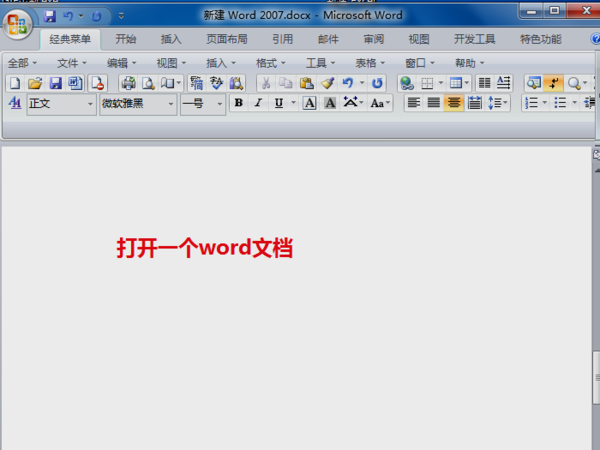The width and height of the screenshot is (600, 450).
Task: Click the character border A icon
Action: pyautogui.click(x=309, y=103)
